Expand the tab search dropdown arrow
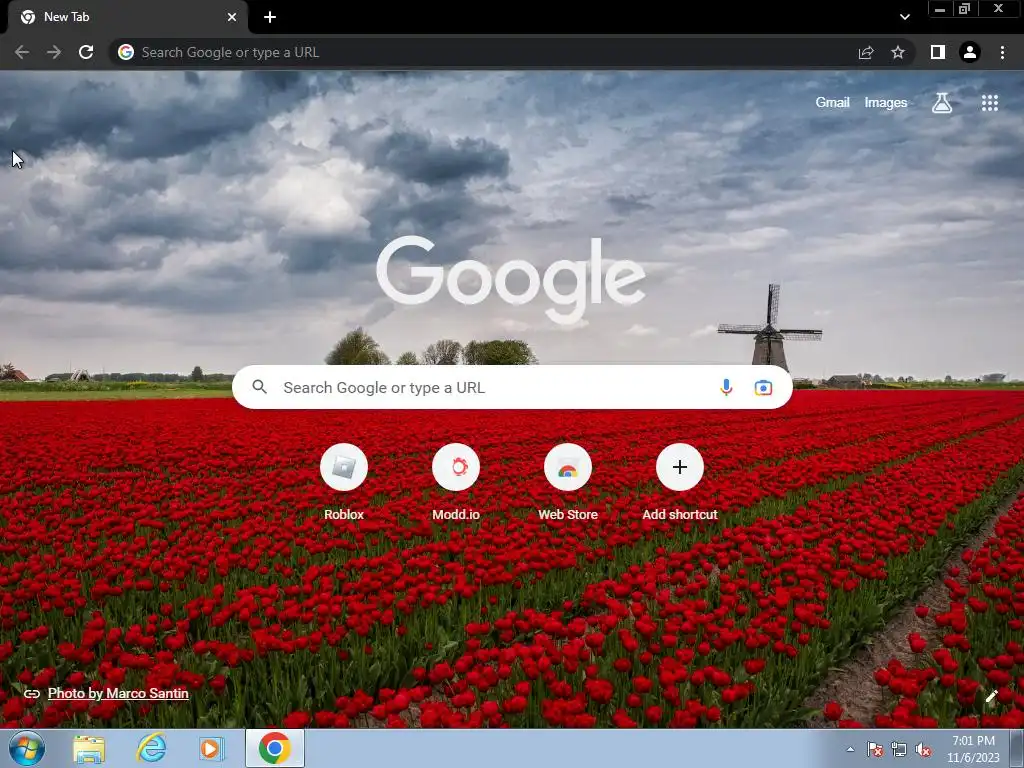 point(904,17)
